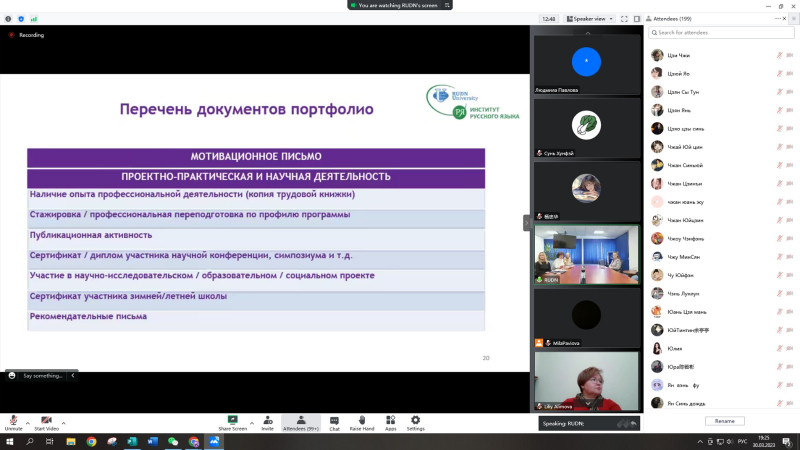The width and height of the screenshot is (800, 450).
Task: Click the Rename button
Action: pyautogui.click(x=724, y=421)
